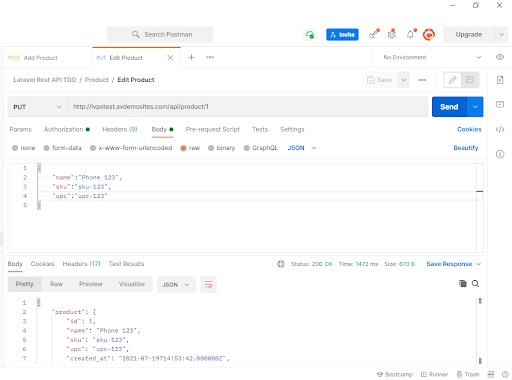Open the PUT method dropdown
Viewport: 512px width, 380px height.
click(x=37, y=107)
